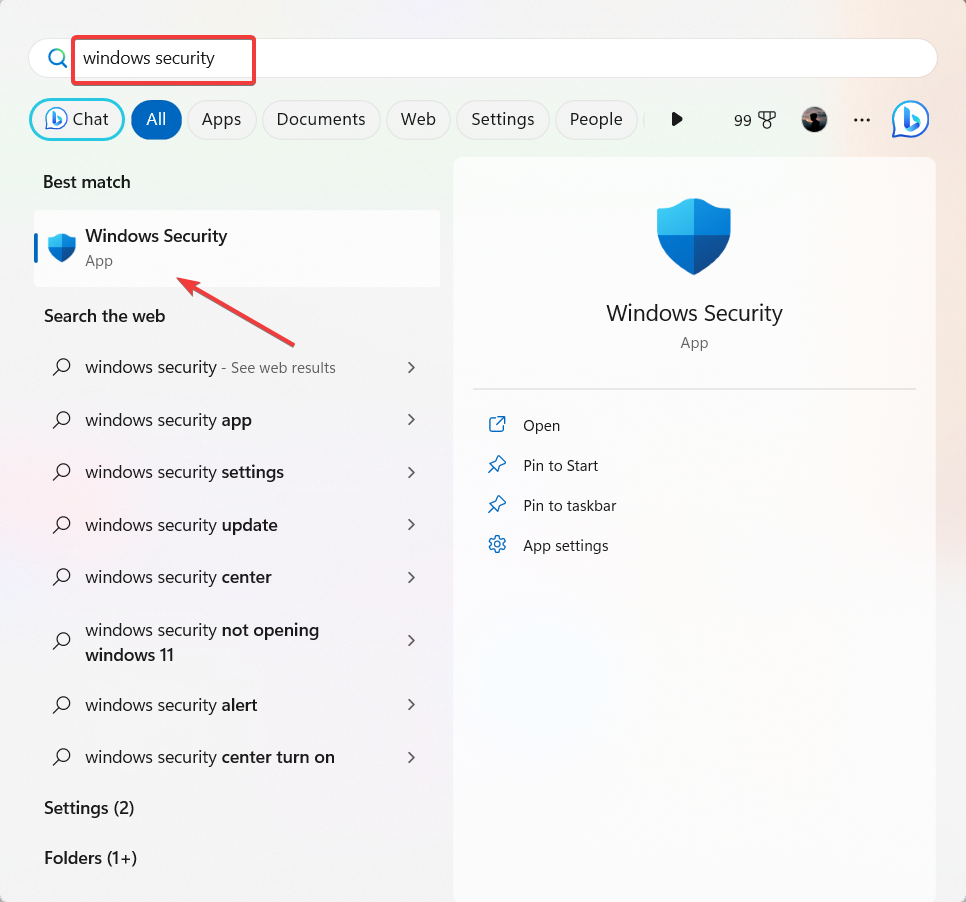Choose Pin to Start

point(561,466)
